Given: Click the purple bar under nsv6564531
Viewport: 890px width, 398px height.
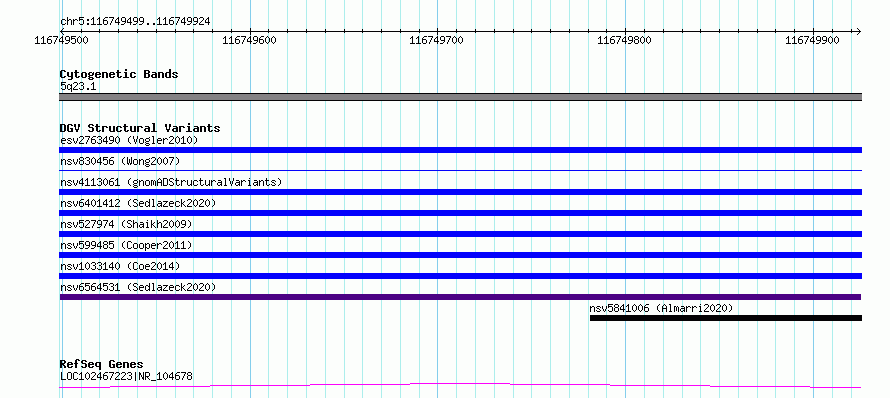Looking at the screenshot, I should (x=460, y=297).
